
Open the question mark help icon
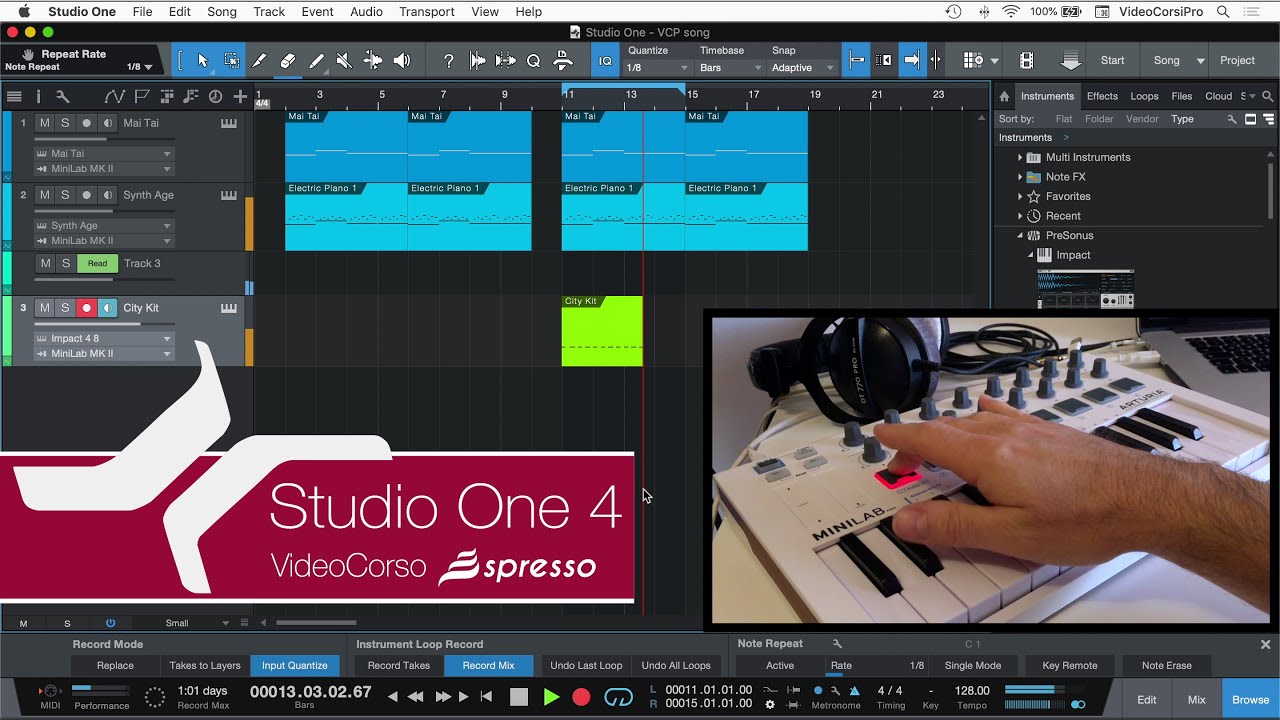pos(449,61)
